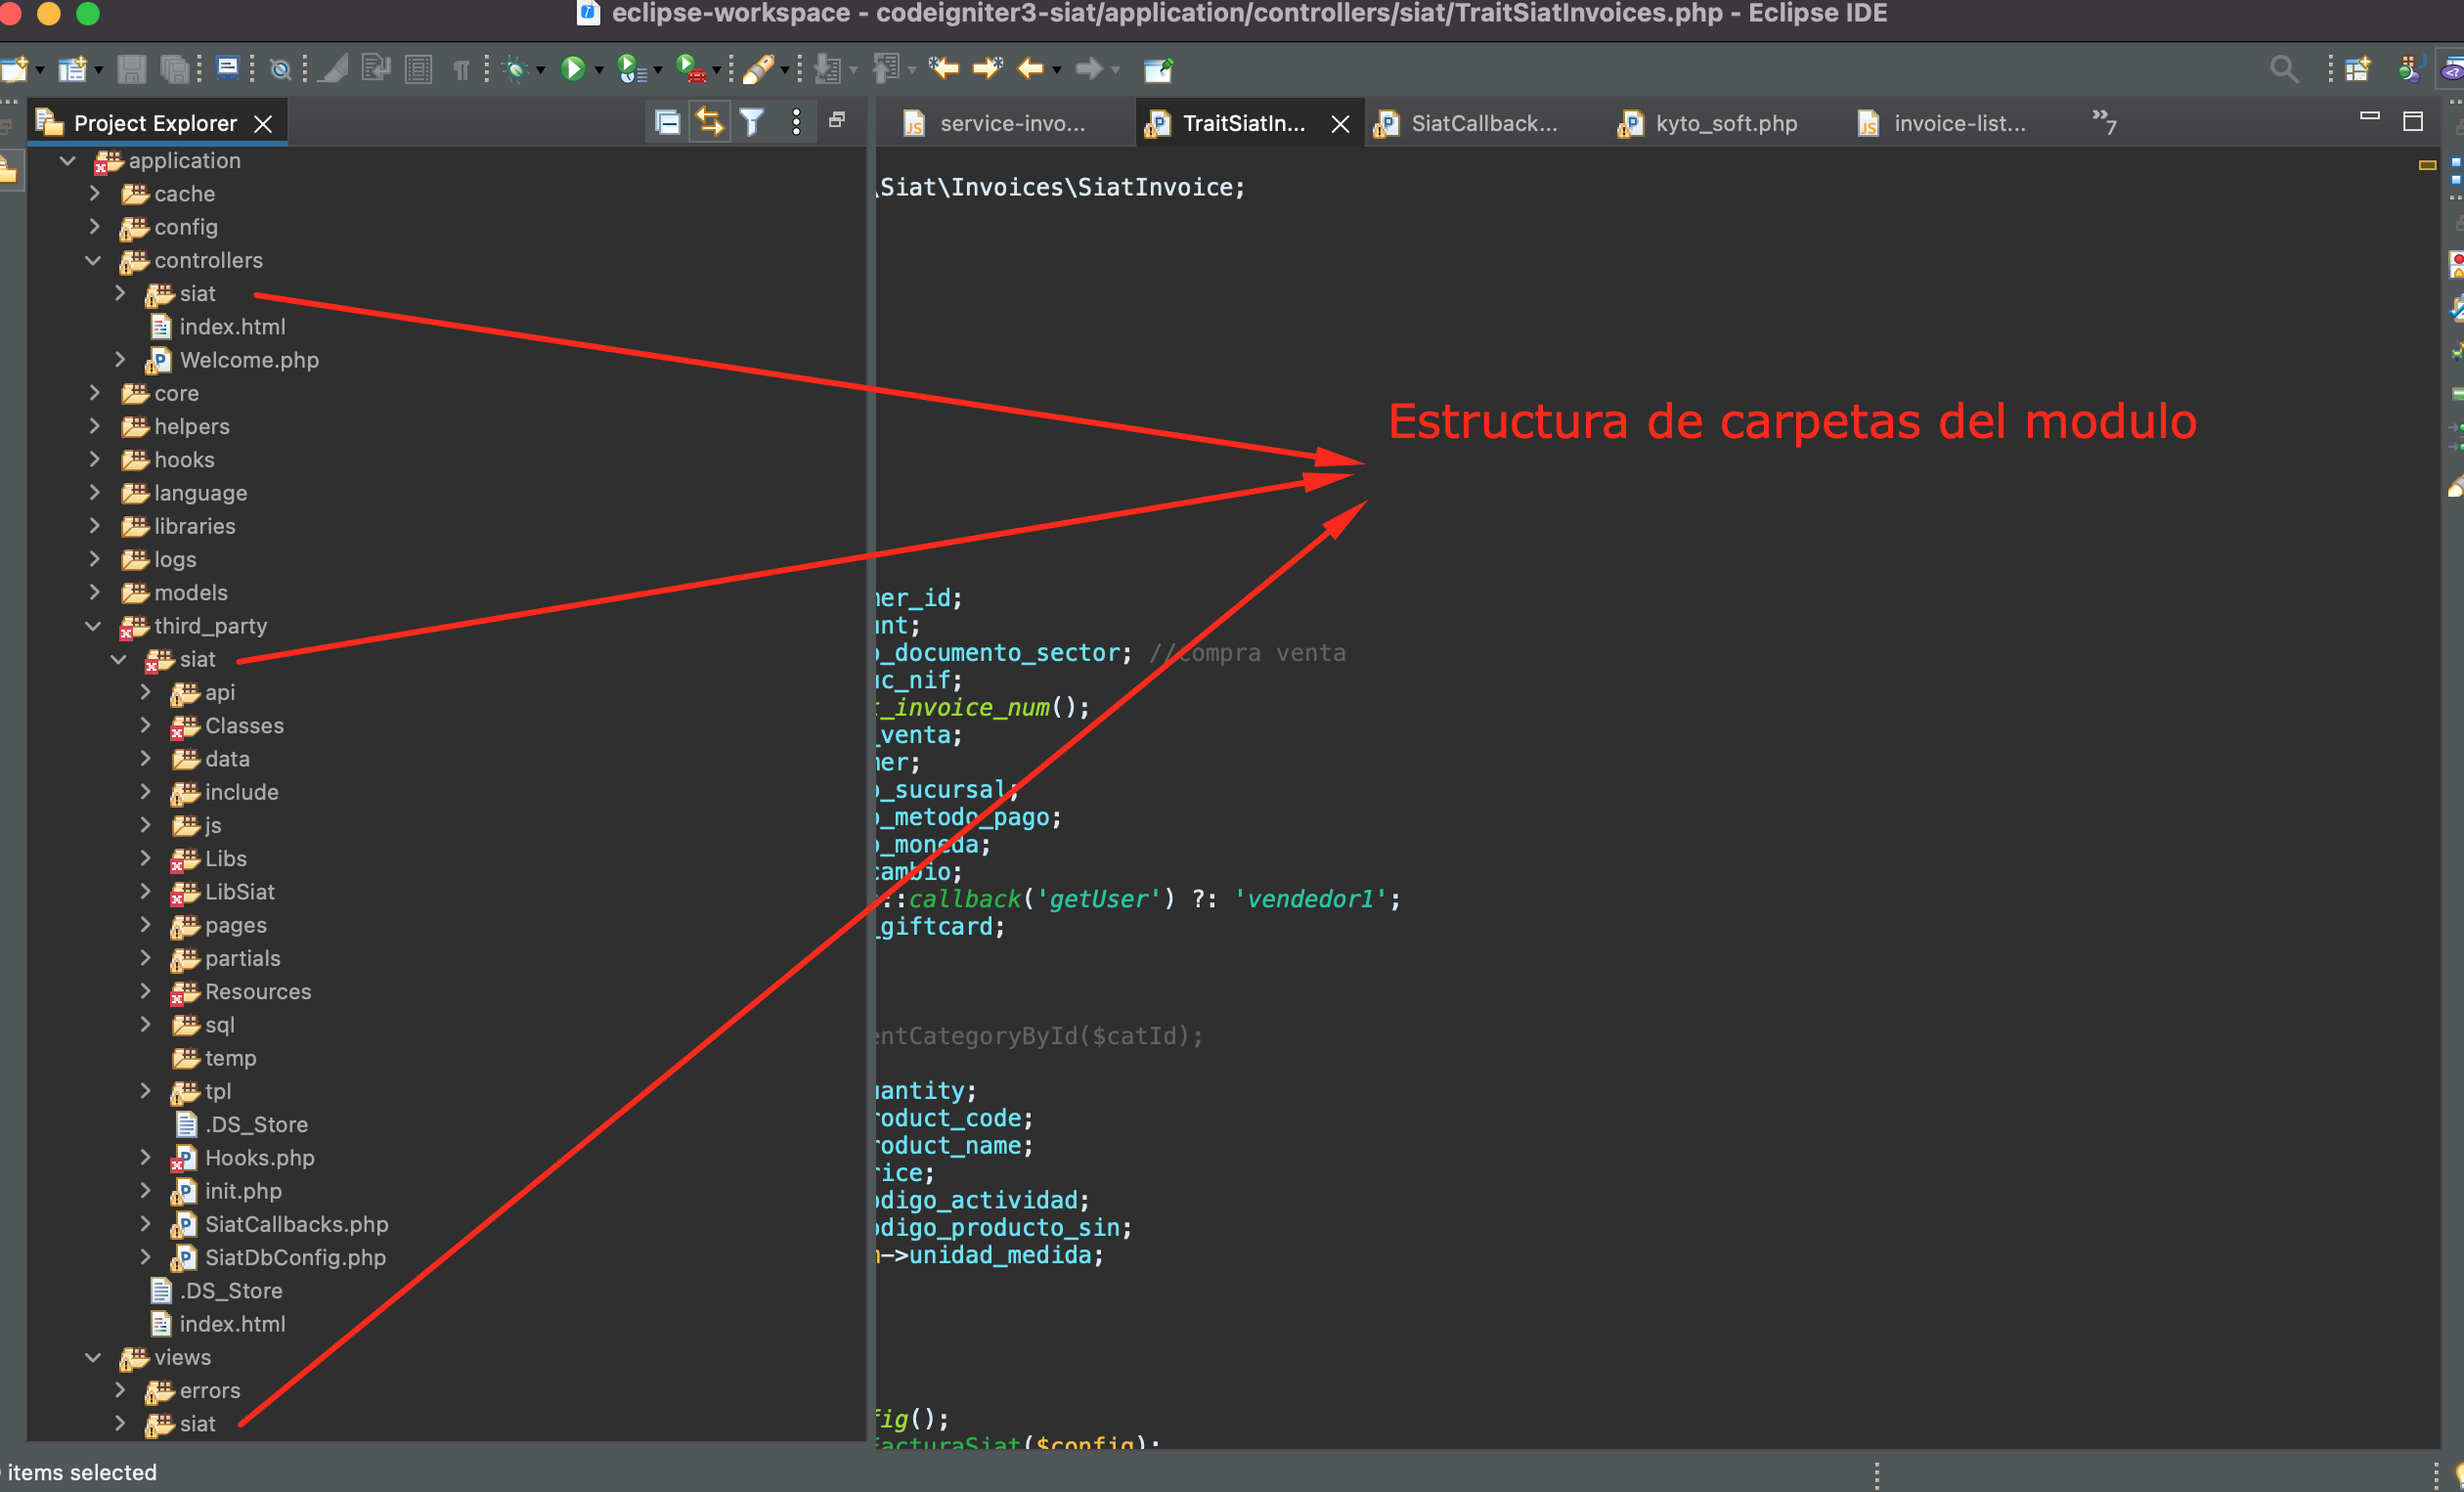Open the Run button dropdown arrow
The height and width of the screenshot is (1492, 2464).
pyautogui.click(x=599, y=70)
